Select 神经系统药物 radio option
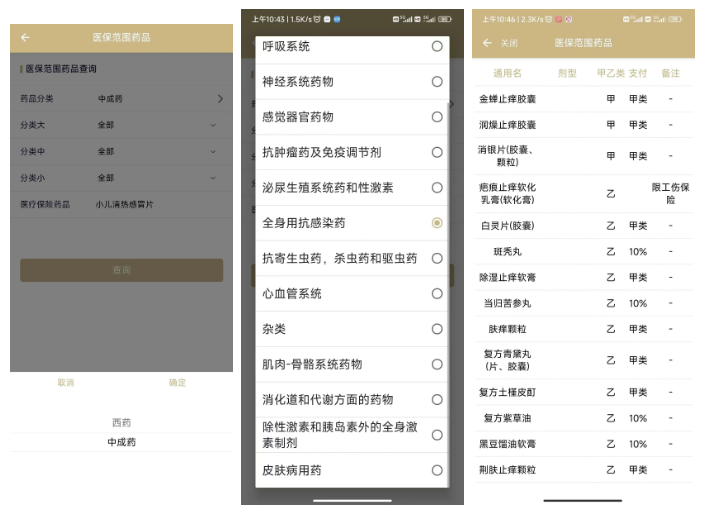705x510 pixels. click(437, 82)
